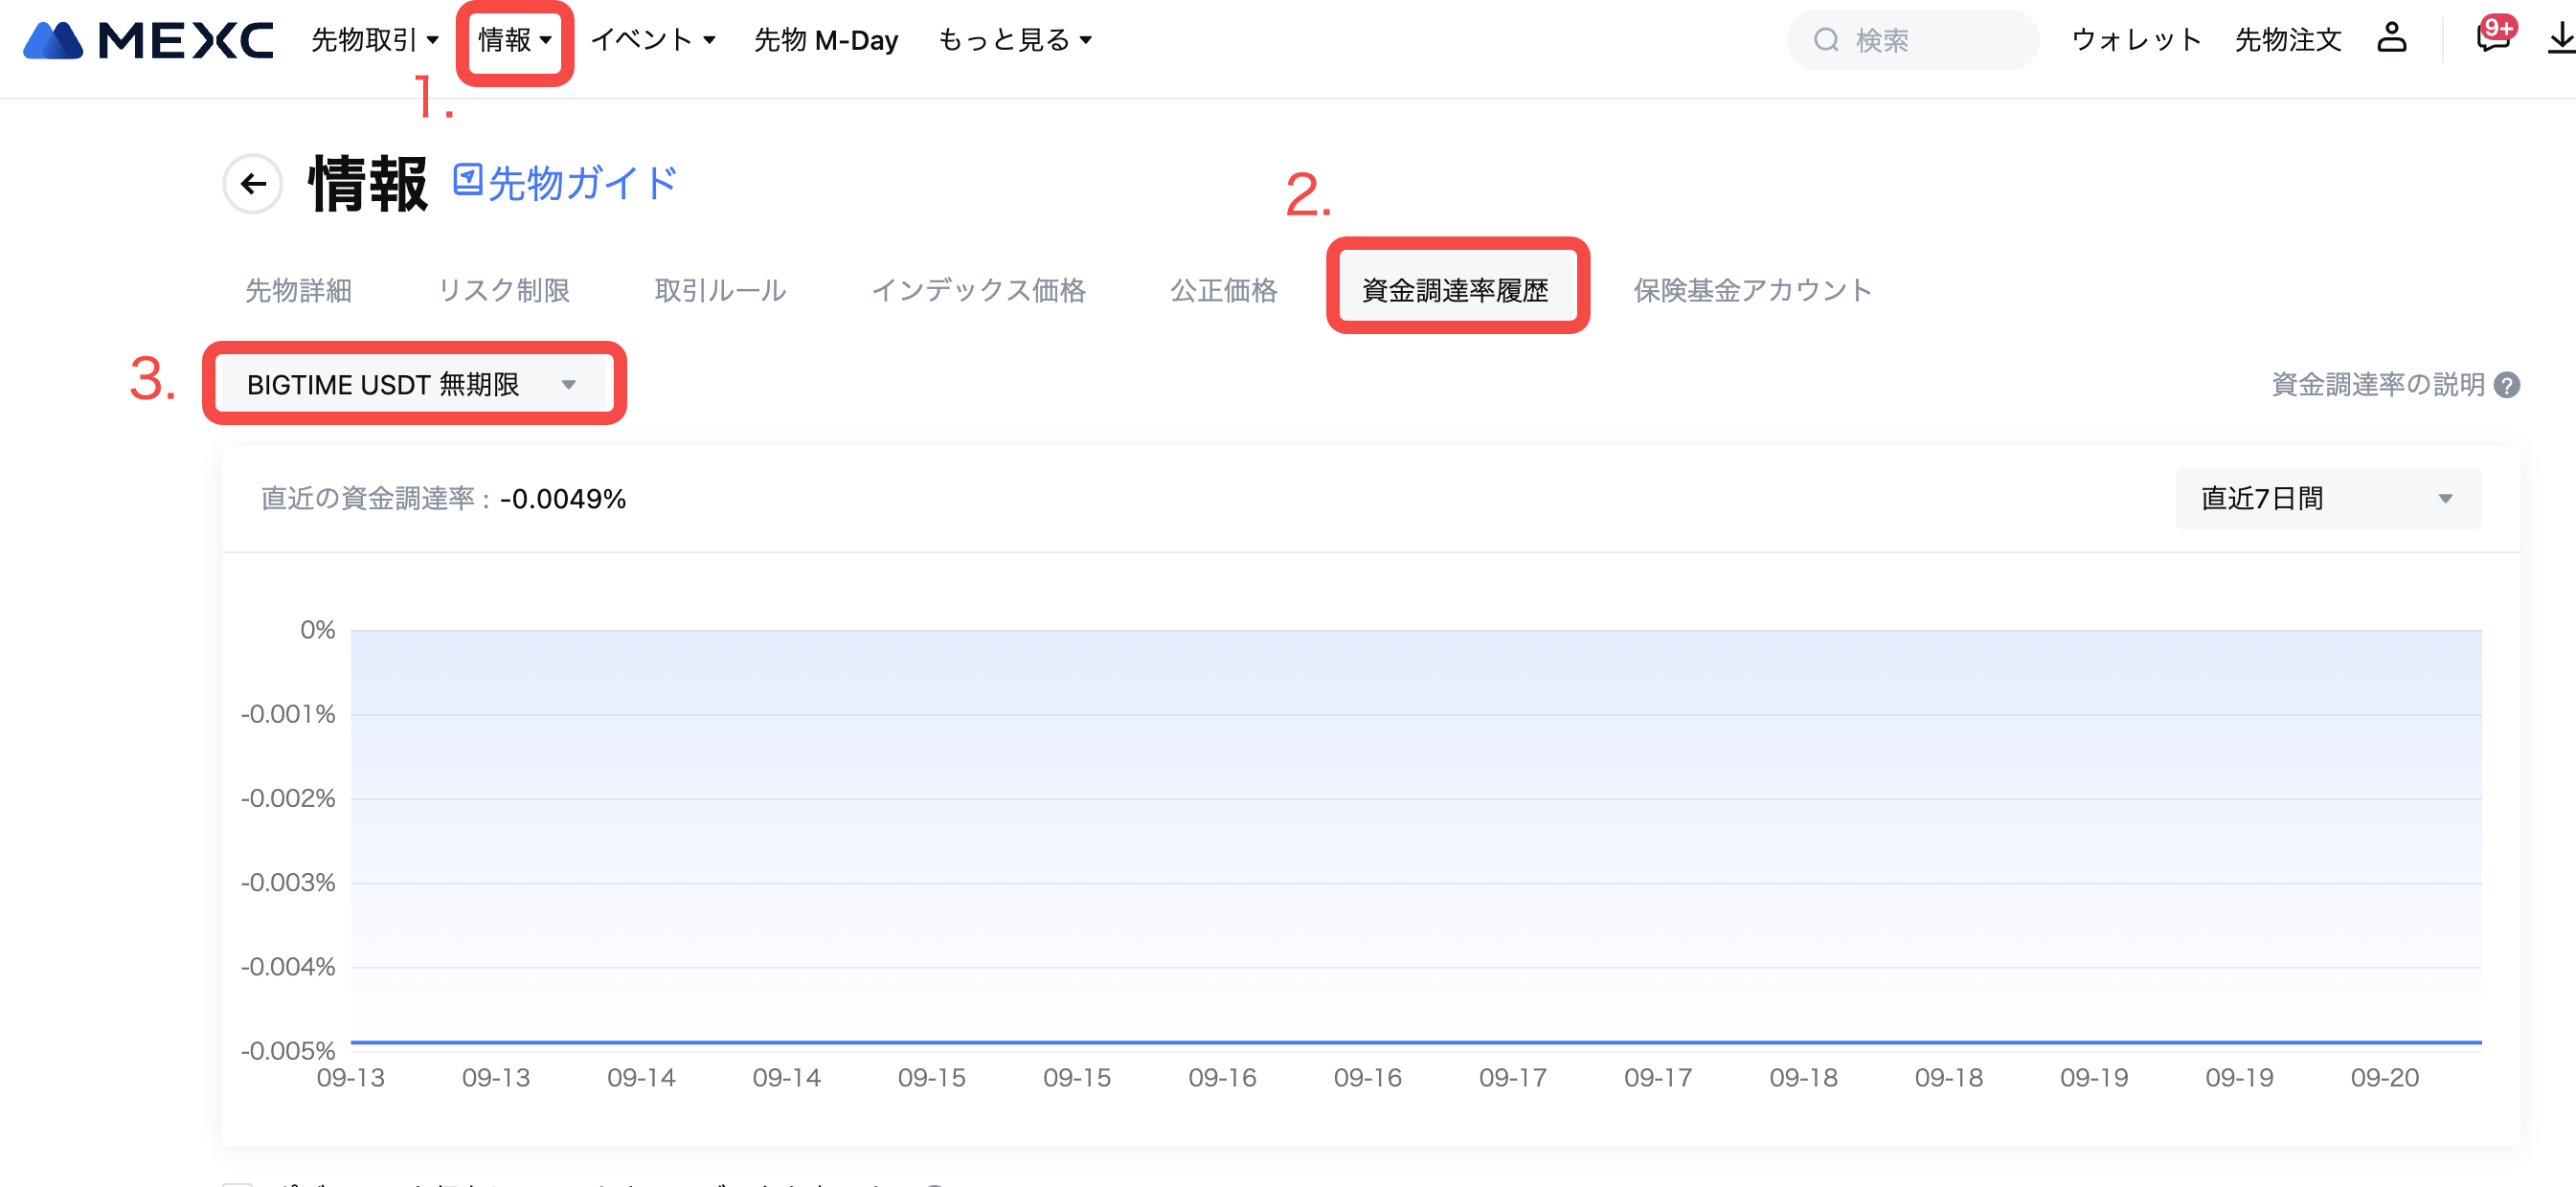This screenshot has width=2576, height=1187.
Task: Click the search magnifier icon
Action: [x=1826, y=40]
